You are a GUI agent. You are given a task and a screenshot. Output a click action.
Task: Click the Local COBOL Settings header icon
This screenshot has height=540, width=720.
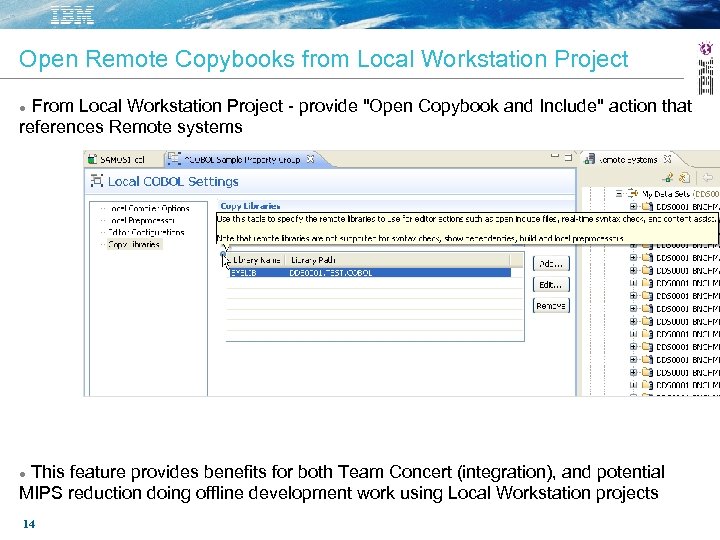96,180
